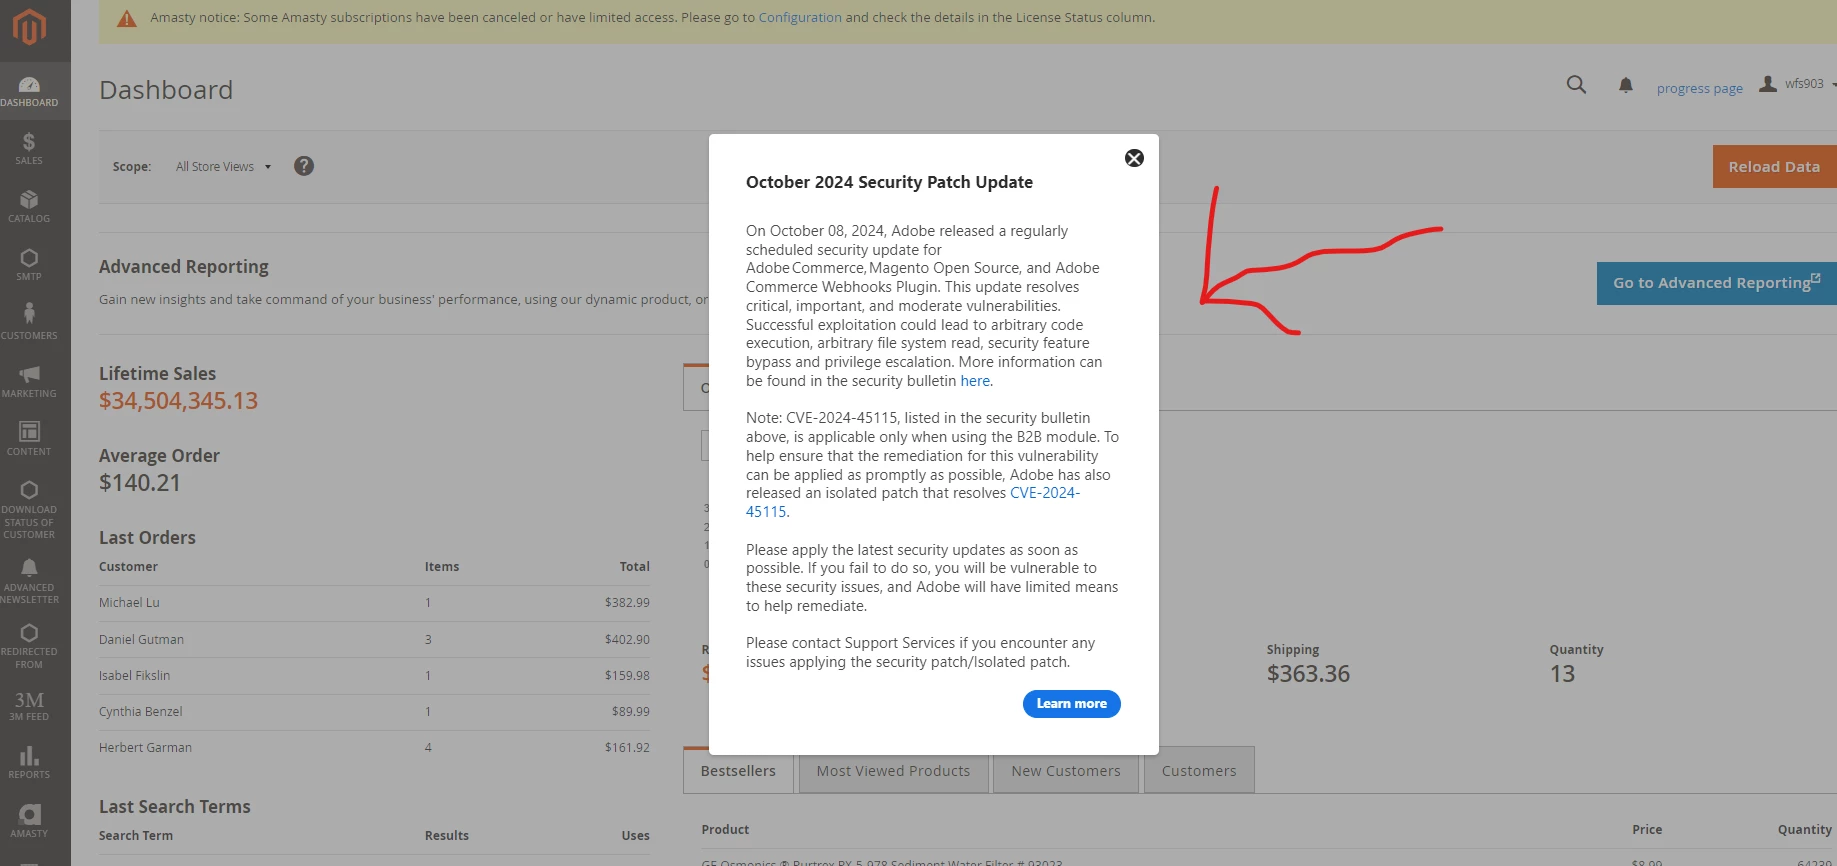Screen dimensions: 1837x866
Task: Switch to the Customers tab
Action: [x=1199, y=771]
